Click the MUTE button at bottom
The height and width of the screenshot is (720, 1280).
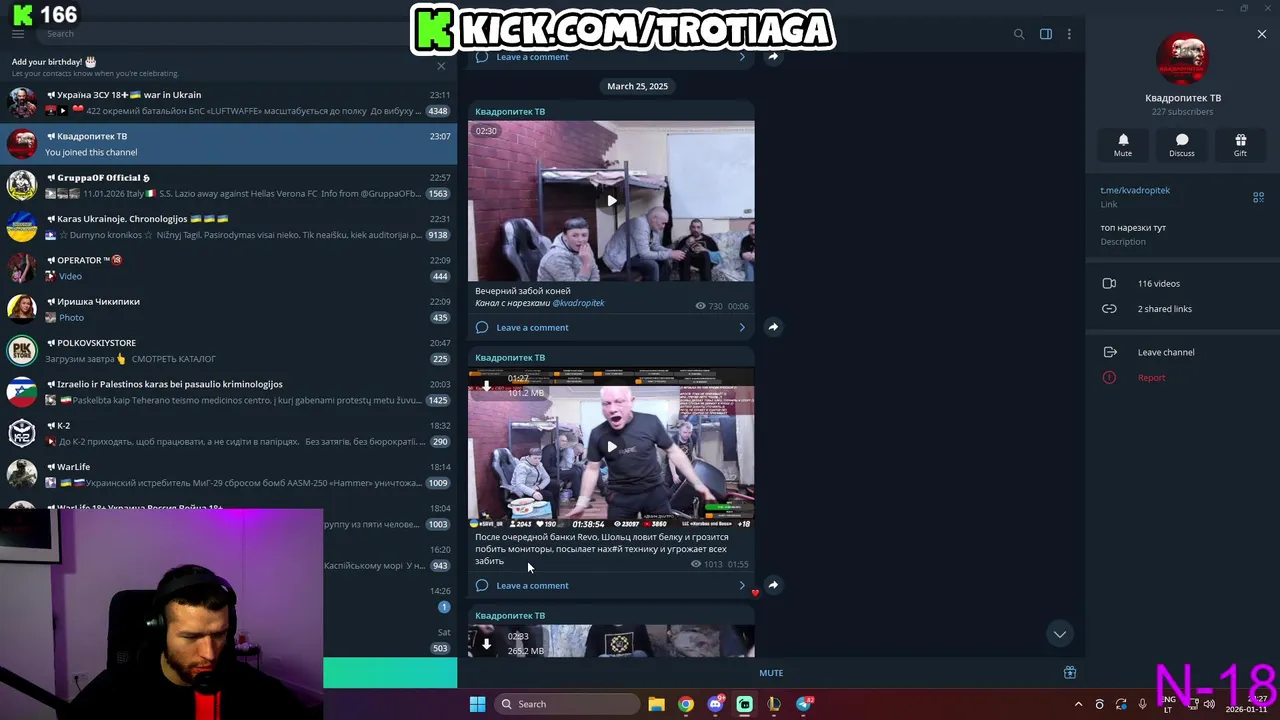[771, 673]
